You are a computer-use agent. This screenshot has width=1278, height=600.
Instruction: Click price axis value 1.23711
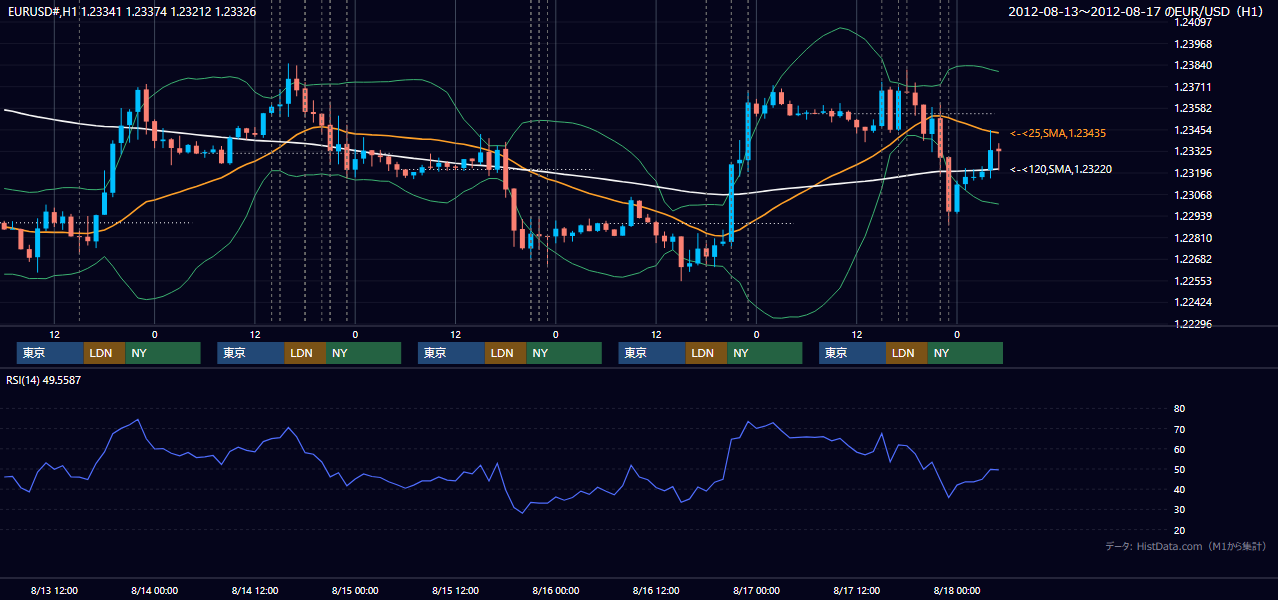pyautogui.click(x=1193, y=87)
